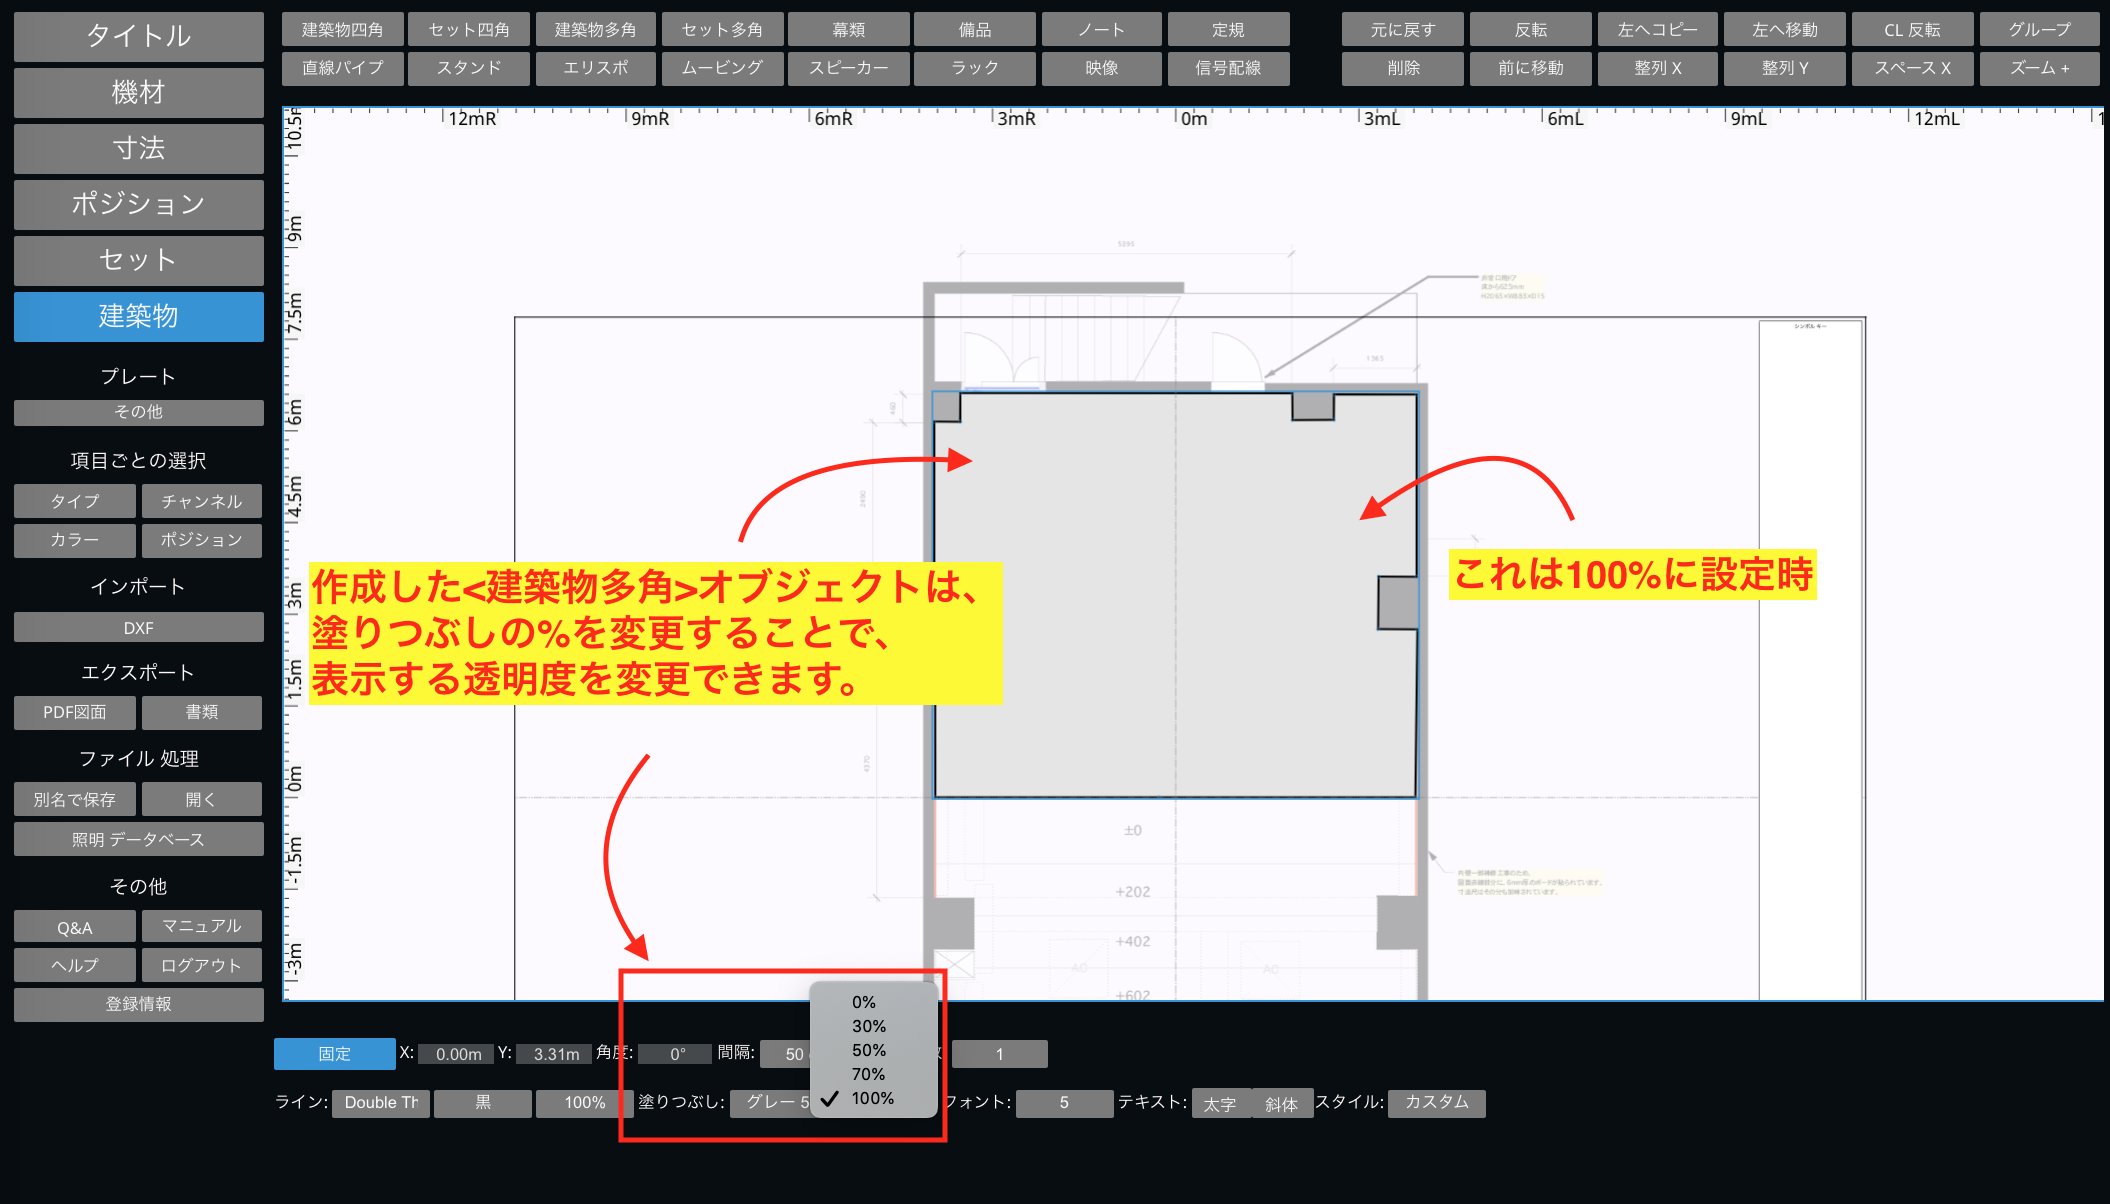The height and width of the screenshot is (1204, 2110).
Task: Select the セット多角 tool
Action: pos(722,30)
